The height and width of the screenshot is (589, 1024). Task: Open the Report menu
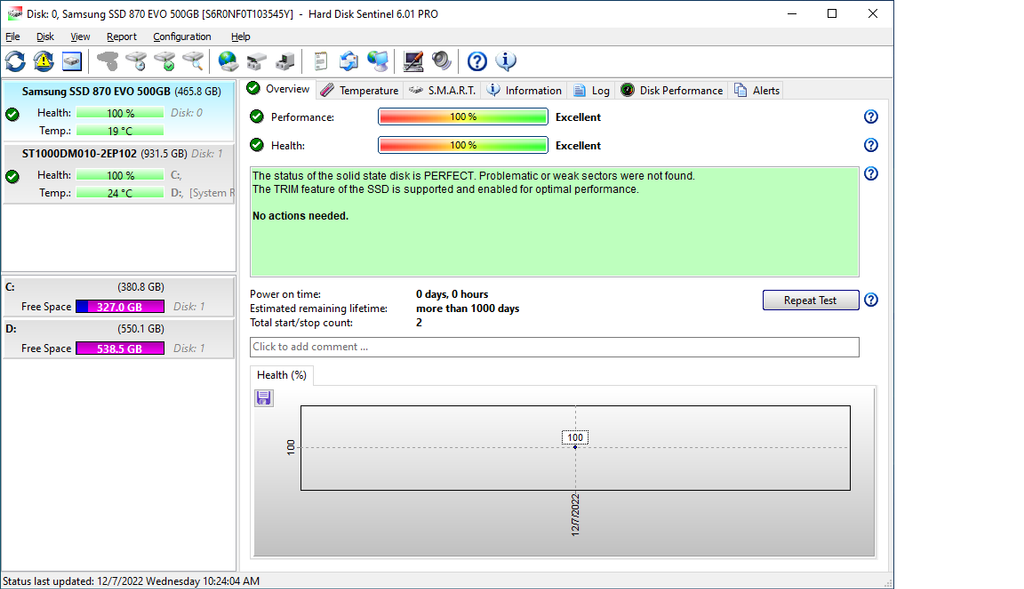121,37
